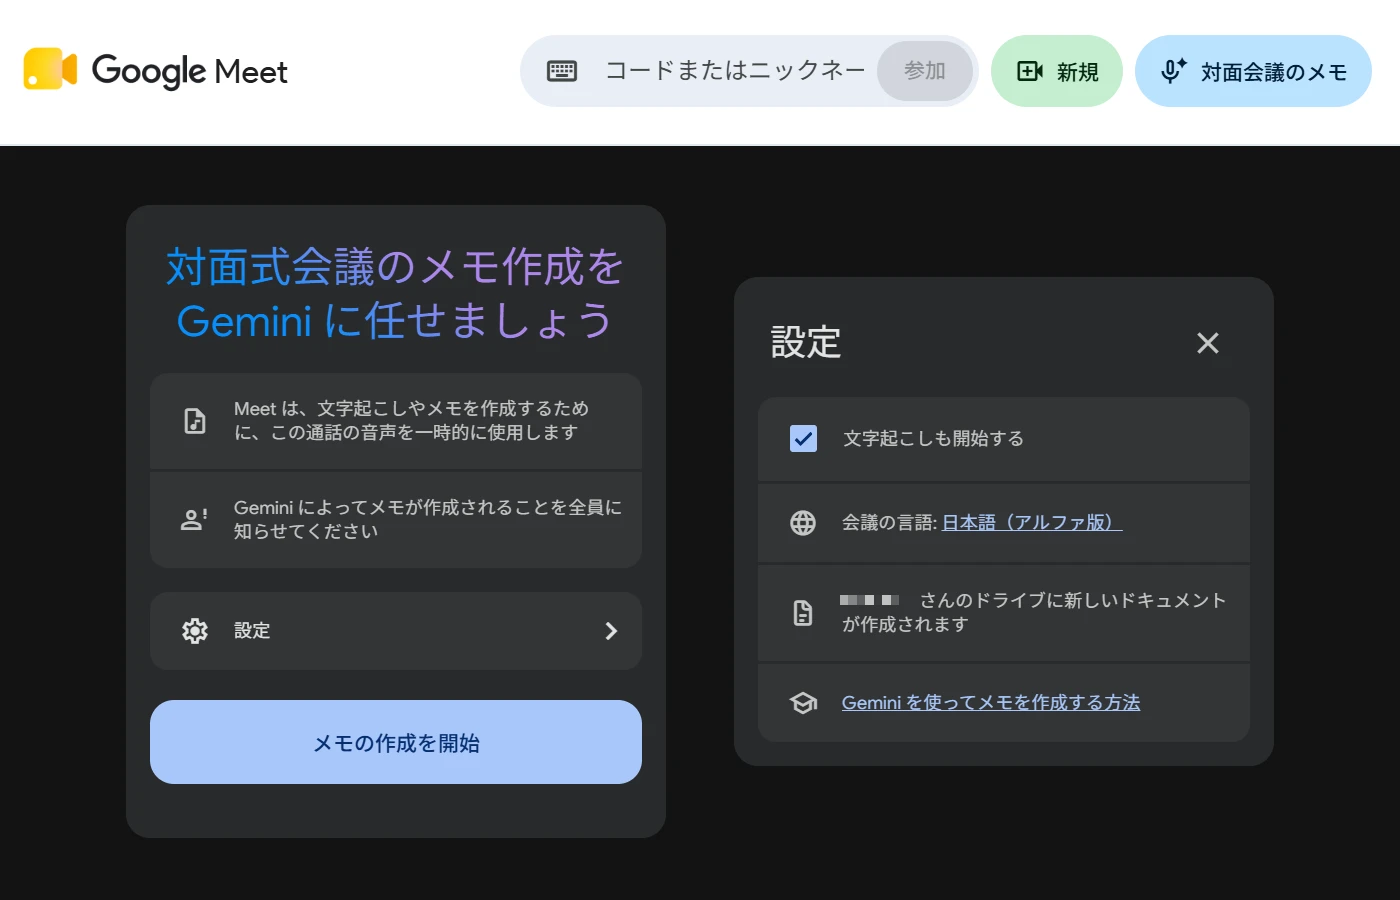The width and height of the screenshot is (1400, 900).
Task: Open Gemini を使ってメモを作成する方法 link
Action: click(991, 703)
